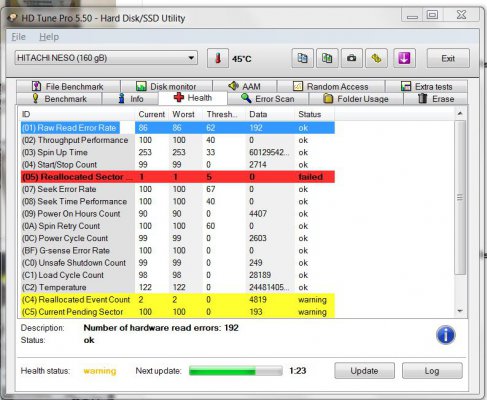Click the yellow Health status warning text
Image resolution: width=487 pixels, height=400 pixels.
pos(100,371)
